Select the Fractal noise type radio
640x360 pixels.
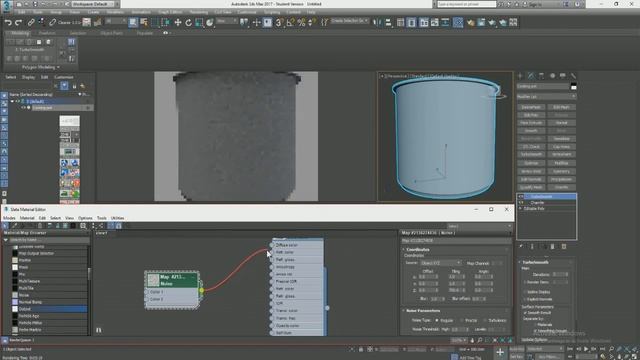[462, 320]
